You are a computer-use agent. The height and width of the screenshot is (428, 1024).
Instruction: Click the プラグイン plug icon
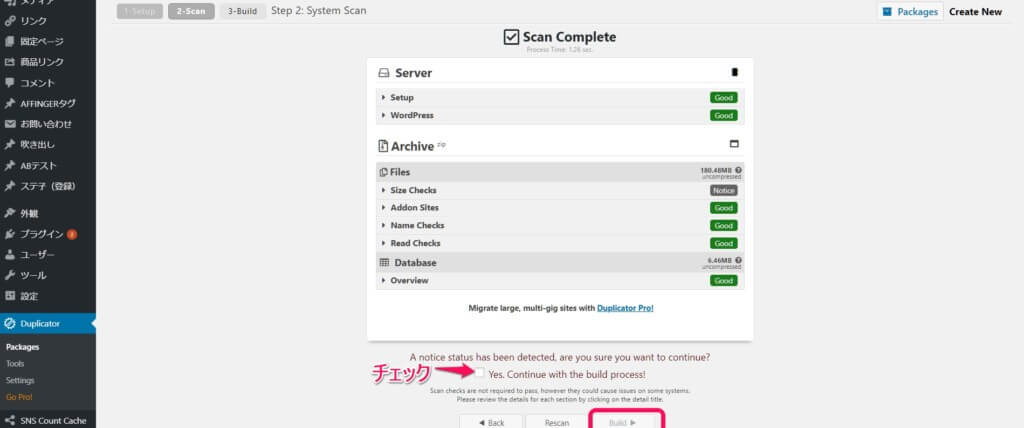click(x=10, y=234)
